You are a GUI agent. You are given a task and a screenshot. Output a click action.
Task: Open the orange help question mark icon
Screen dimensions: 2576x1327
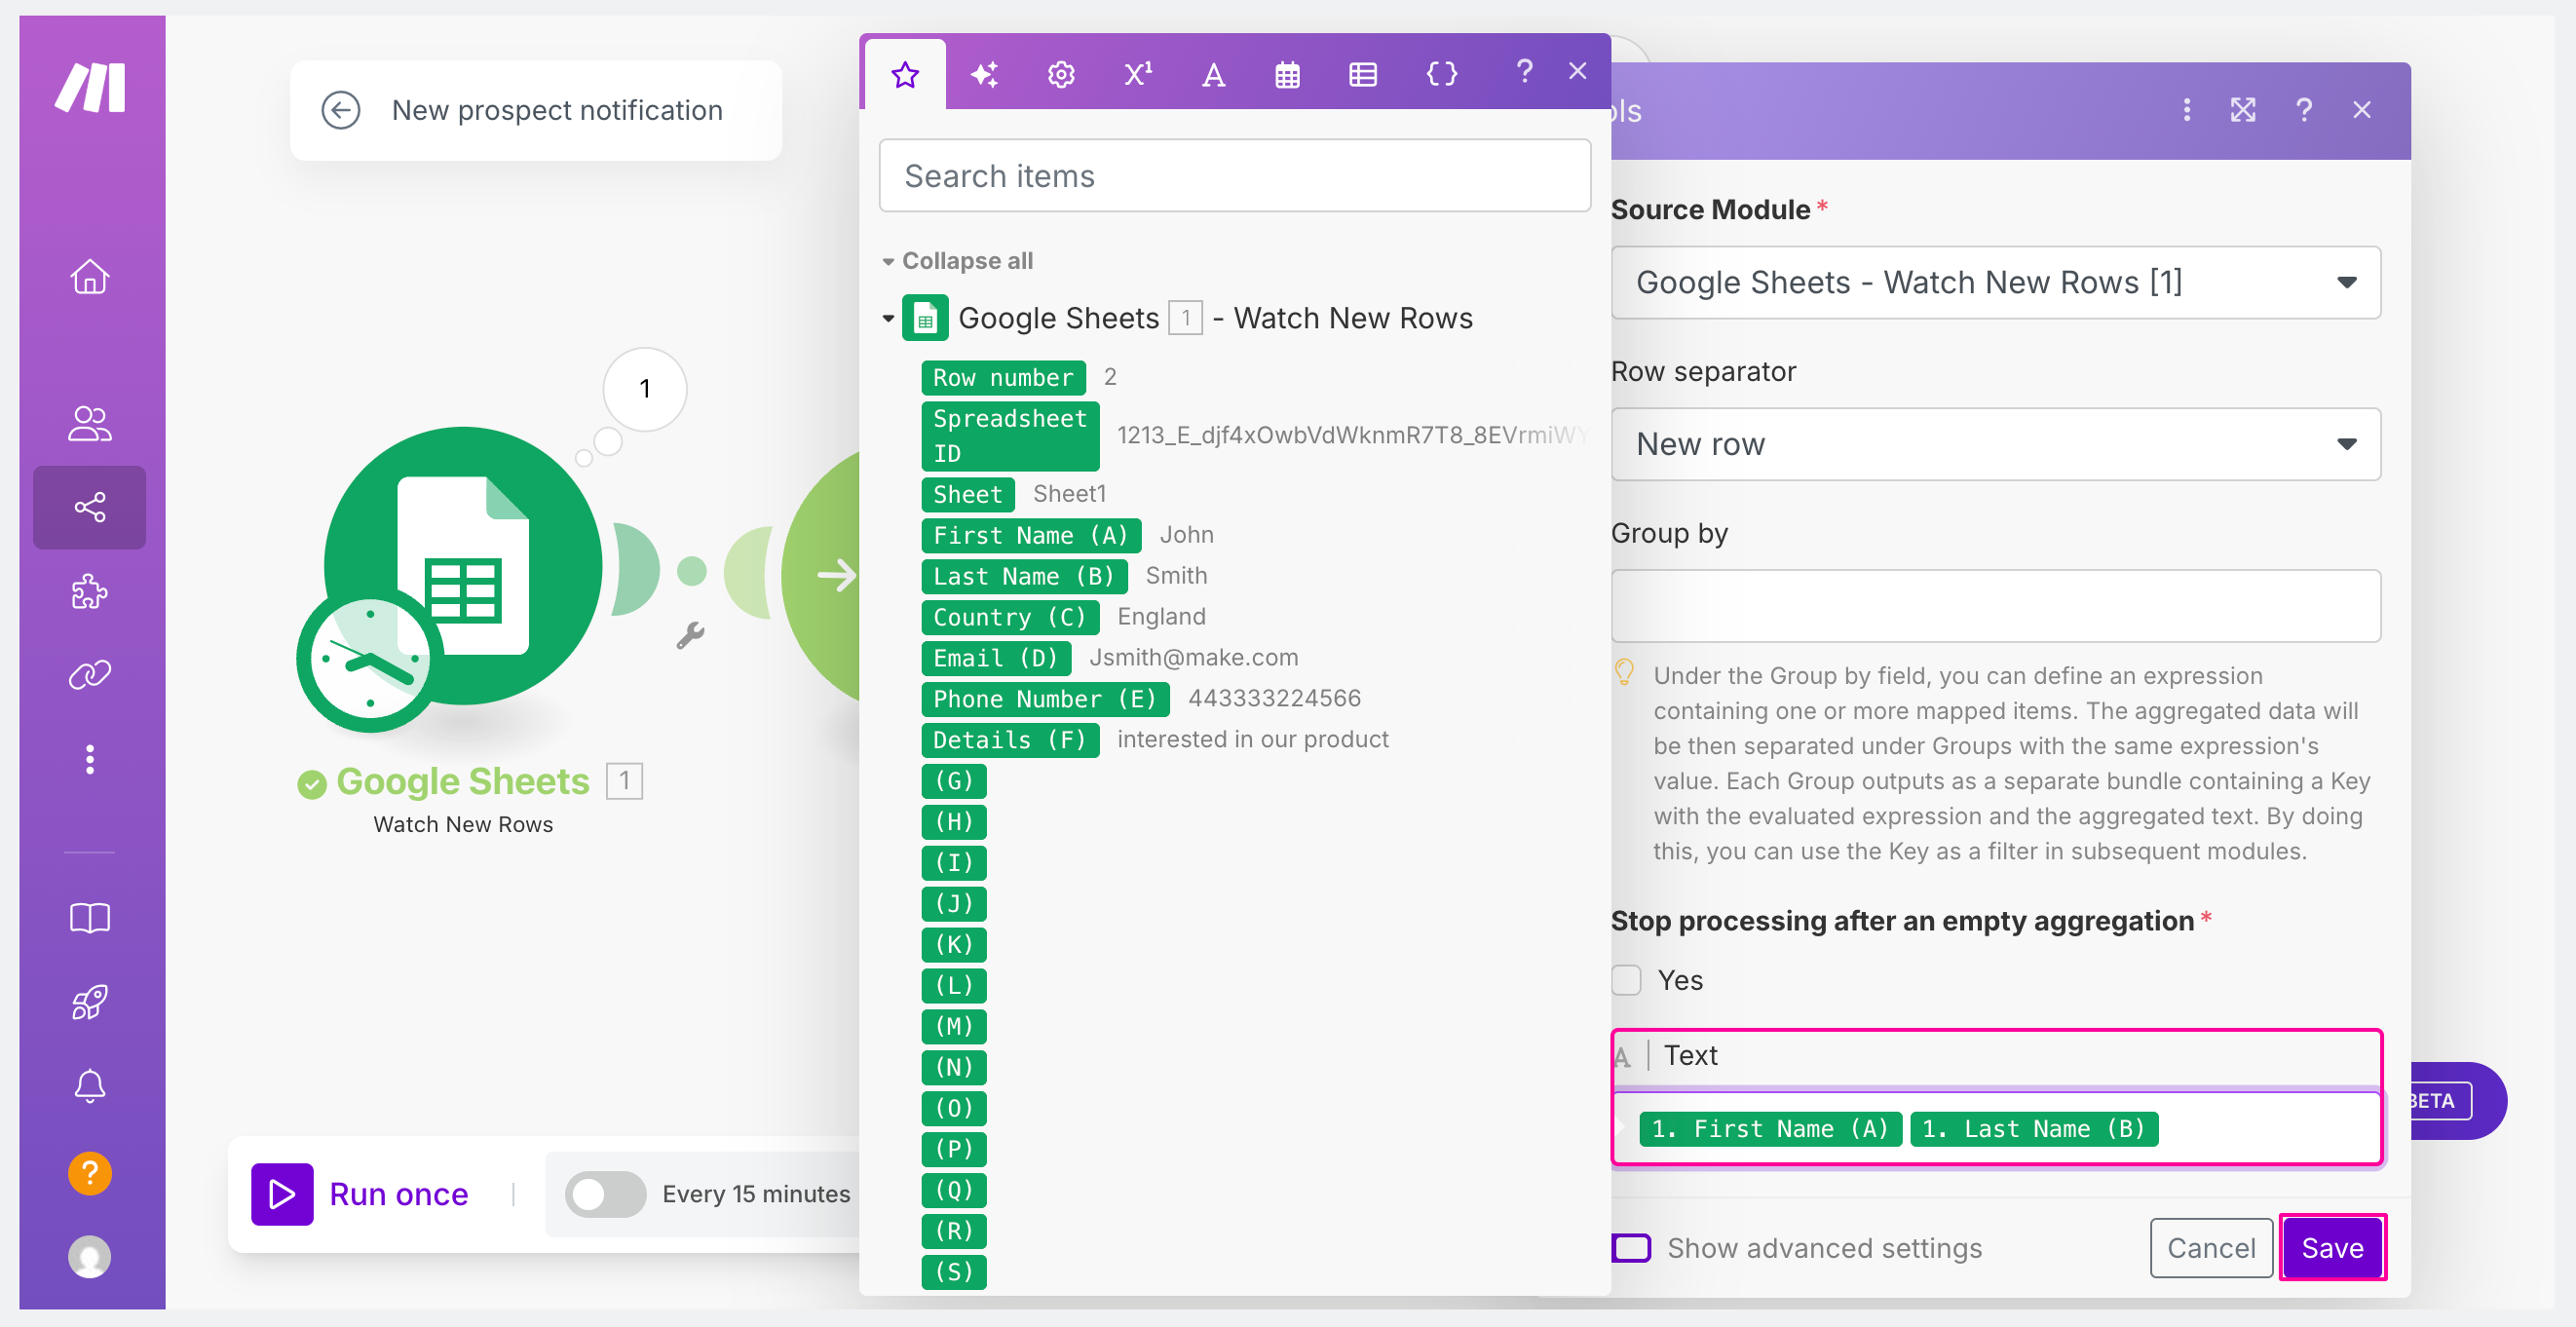tap(90, 1173)
